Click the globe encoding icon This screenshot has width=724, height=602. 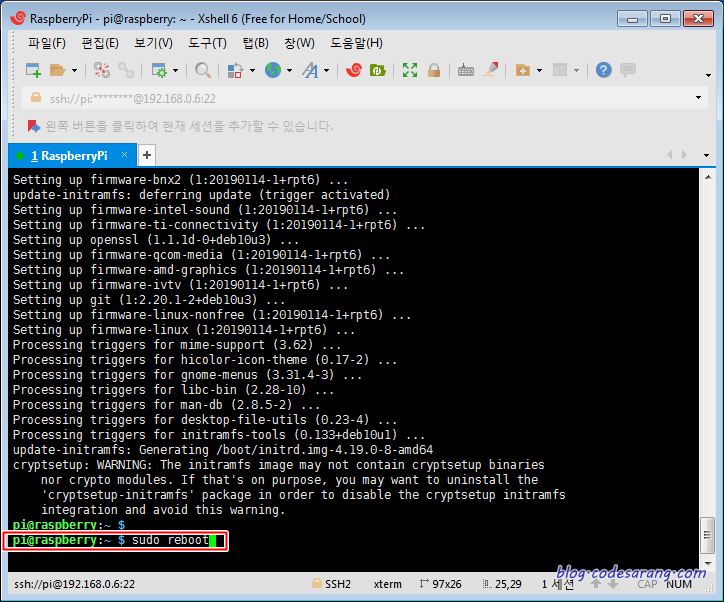[x=273, y=70]
